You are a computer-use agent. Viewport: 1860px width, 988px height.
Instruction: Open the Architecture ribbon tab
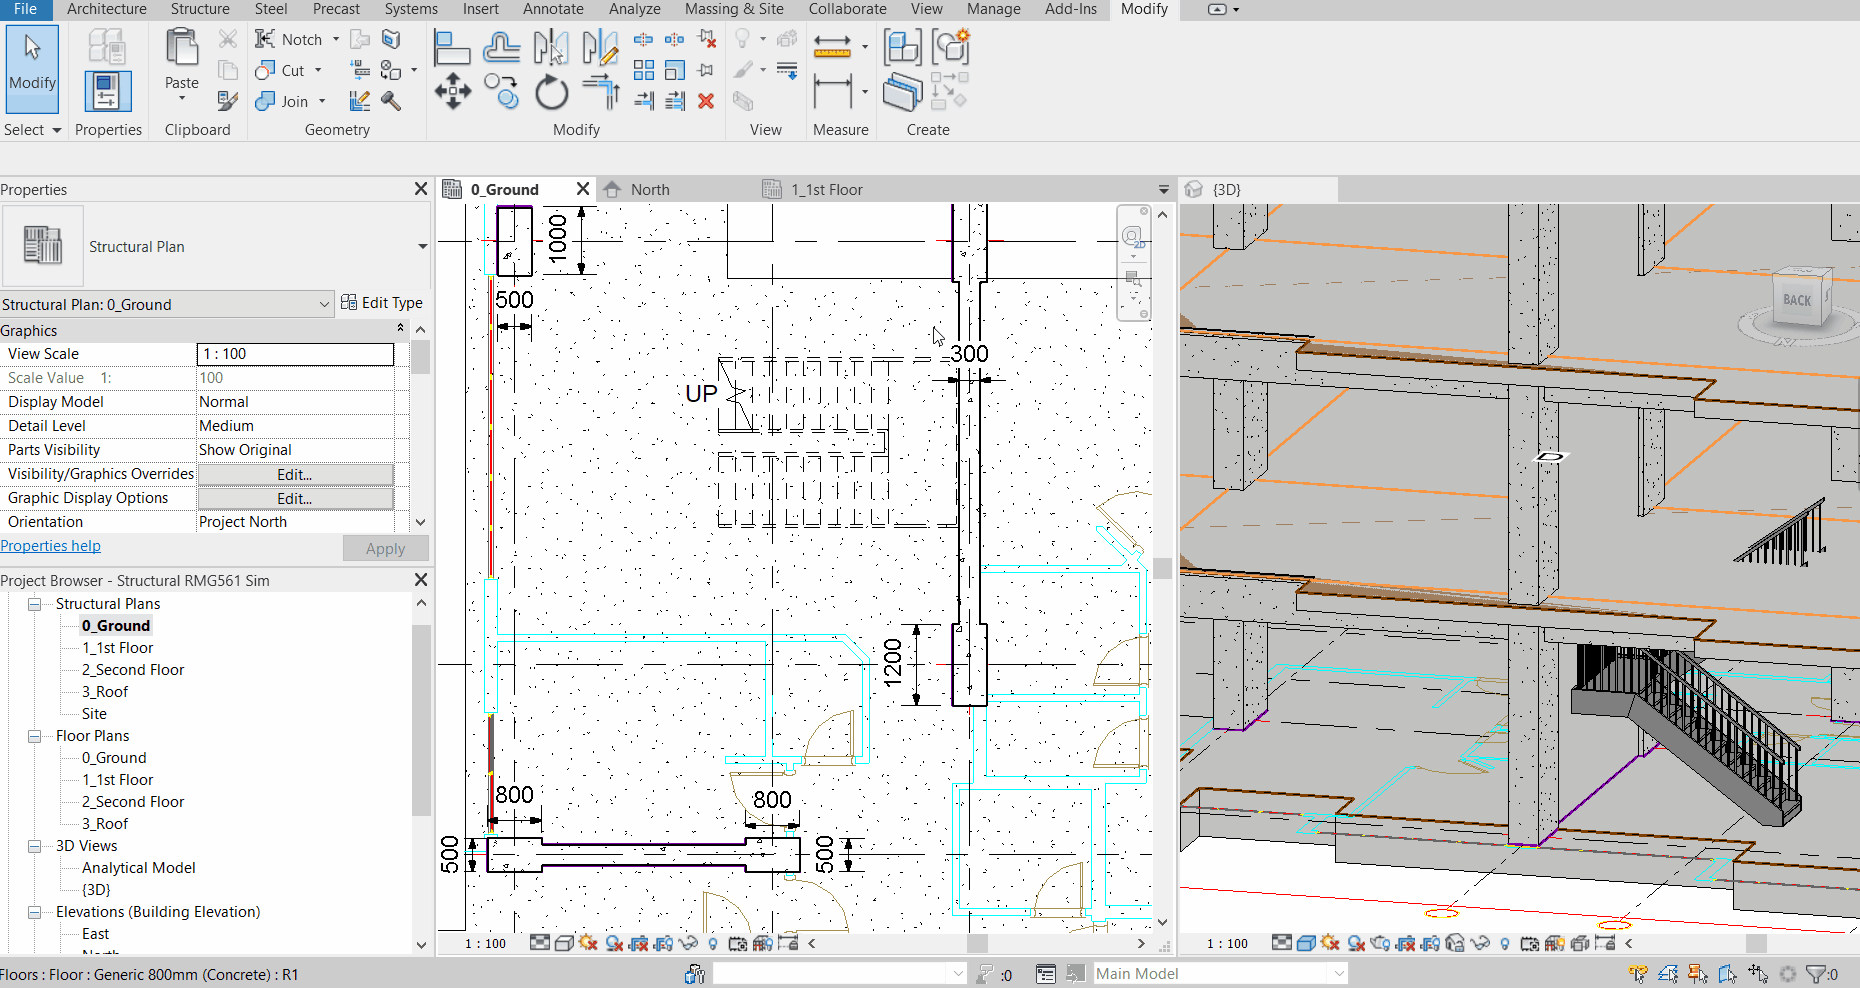tap(107, 9)
